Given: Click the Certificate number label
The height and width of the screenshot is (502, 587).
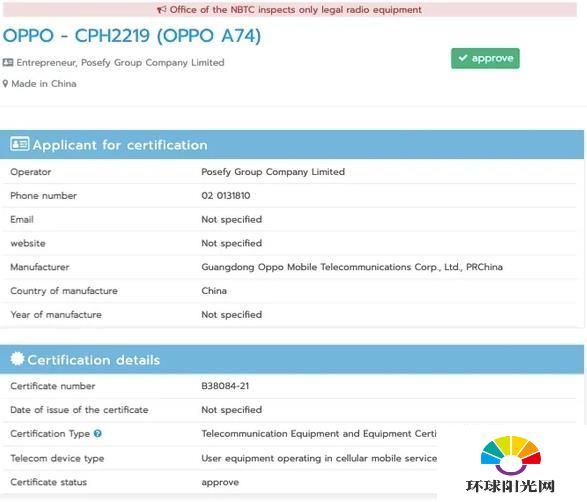Looking at the screenshot, I should [53, 386].
